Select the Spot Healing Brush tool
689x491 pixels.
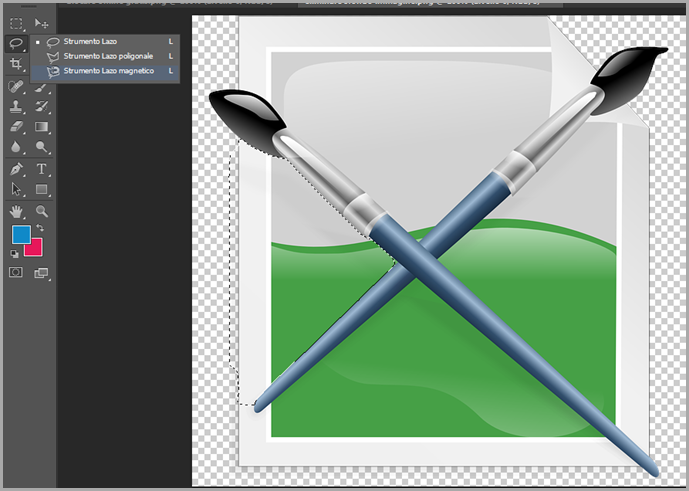click(x=16, y=86)
